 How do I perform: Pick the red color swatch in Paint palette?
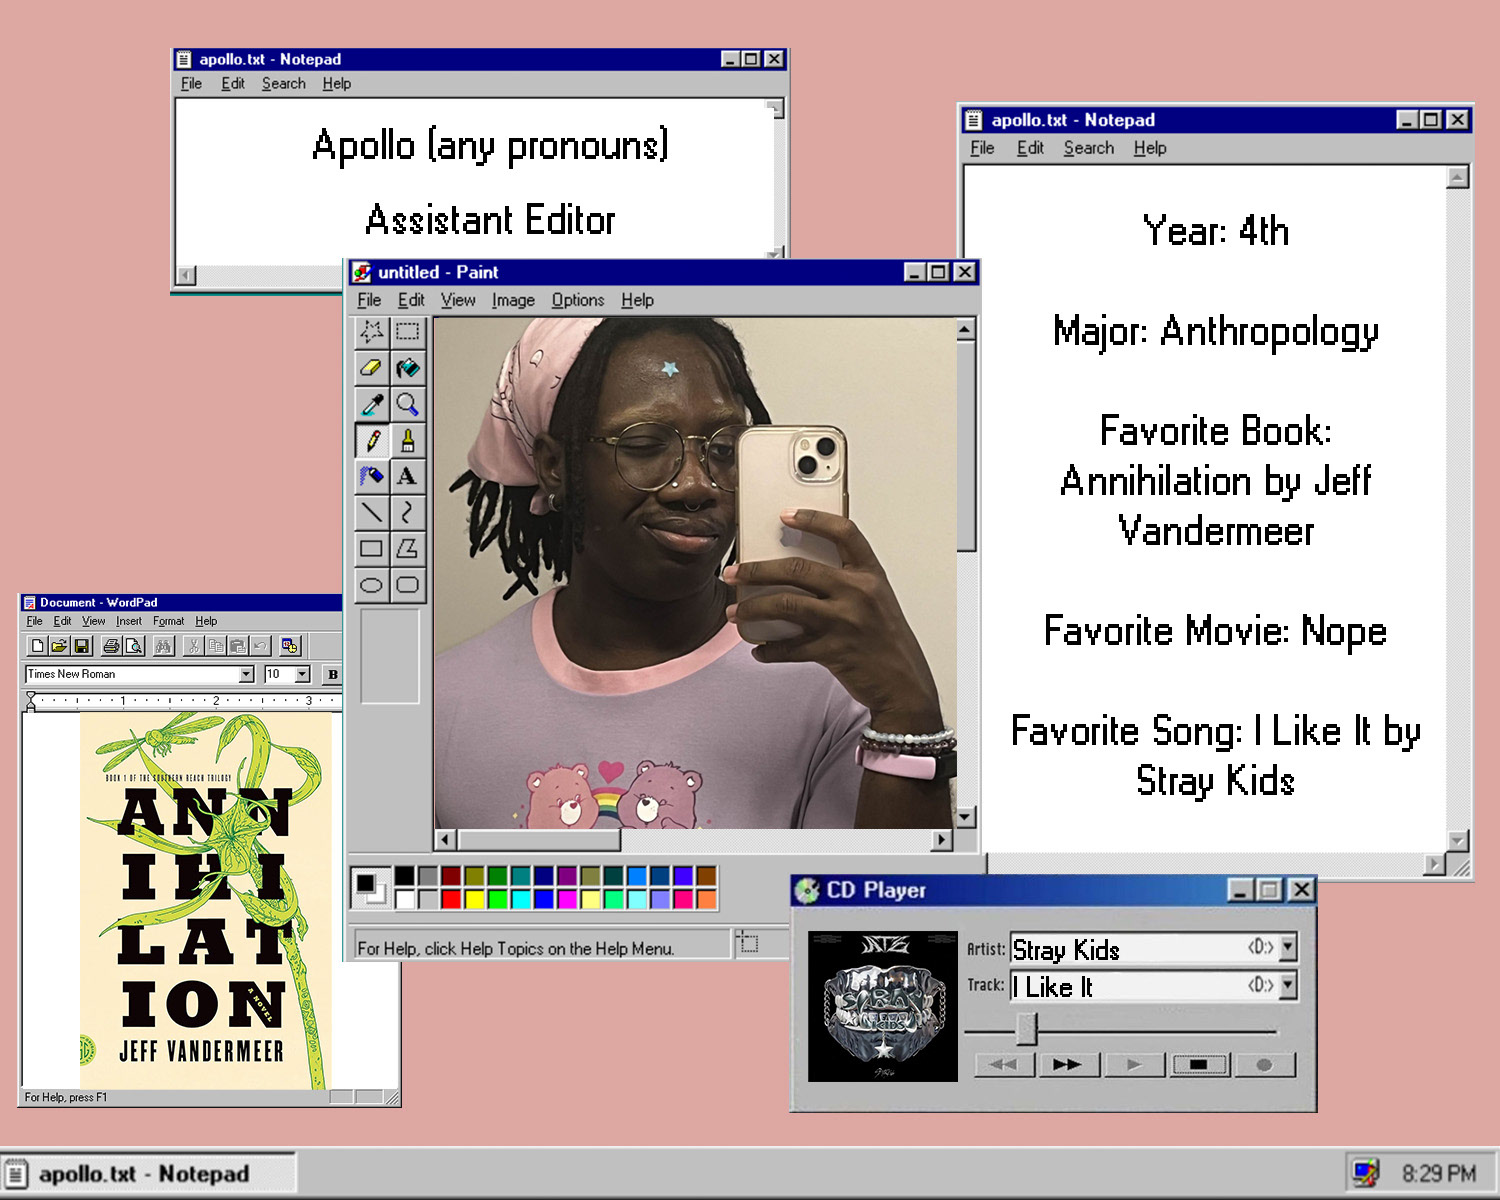pos(451,899)
